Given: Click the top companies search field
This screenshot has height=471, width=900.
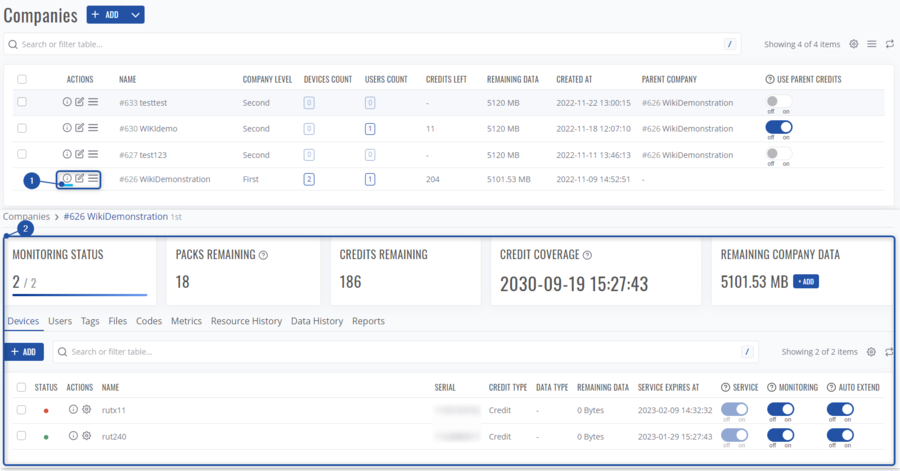Looking at the screenshot, I should 370,44.
